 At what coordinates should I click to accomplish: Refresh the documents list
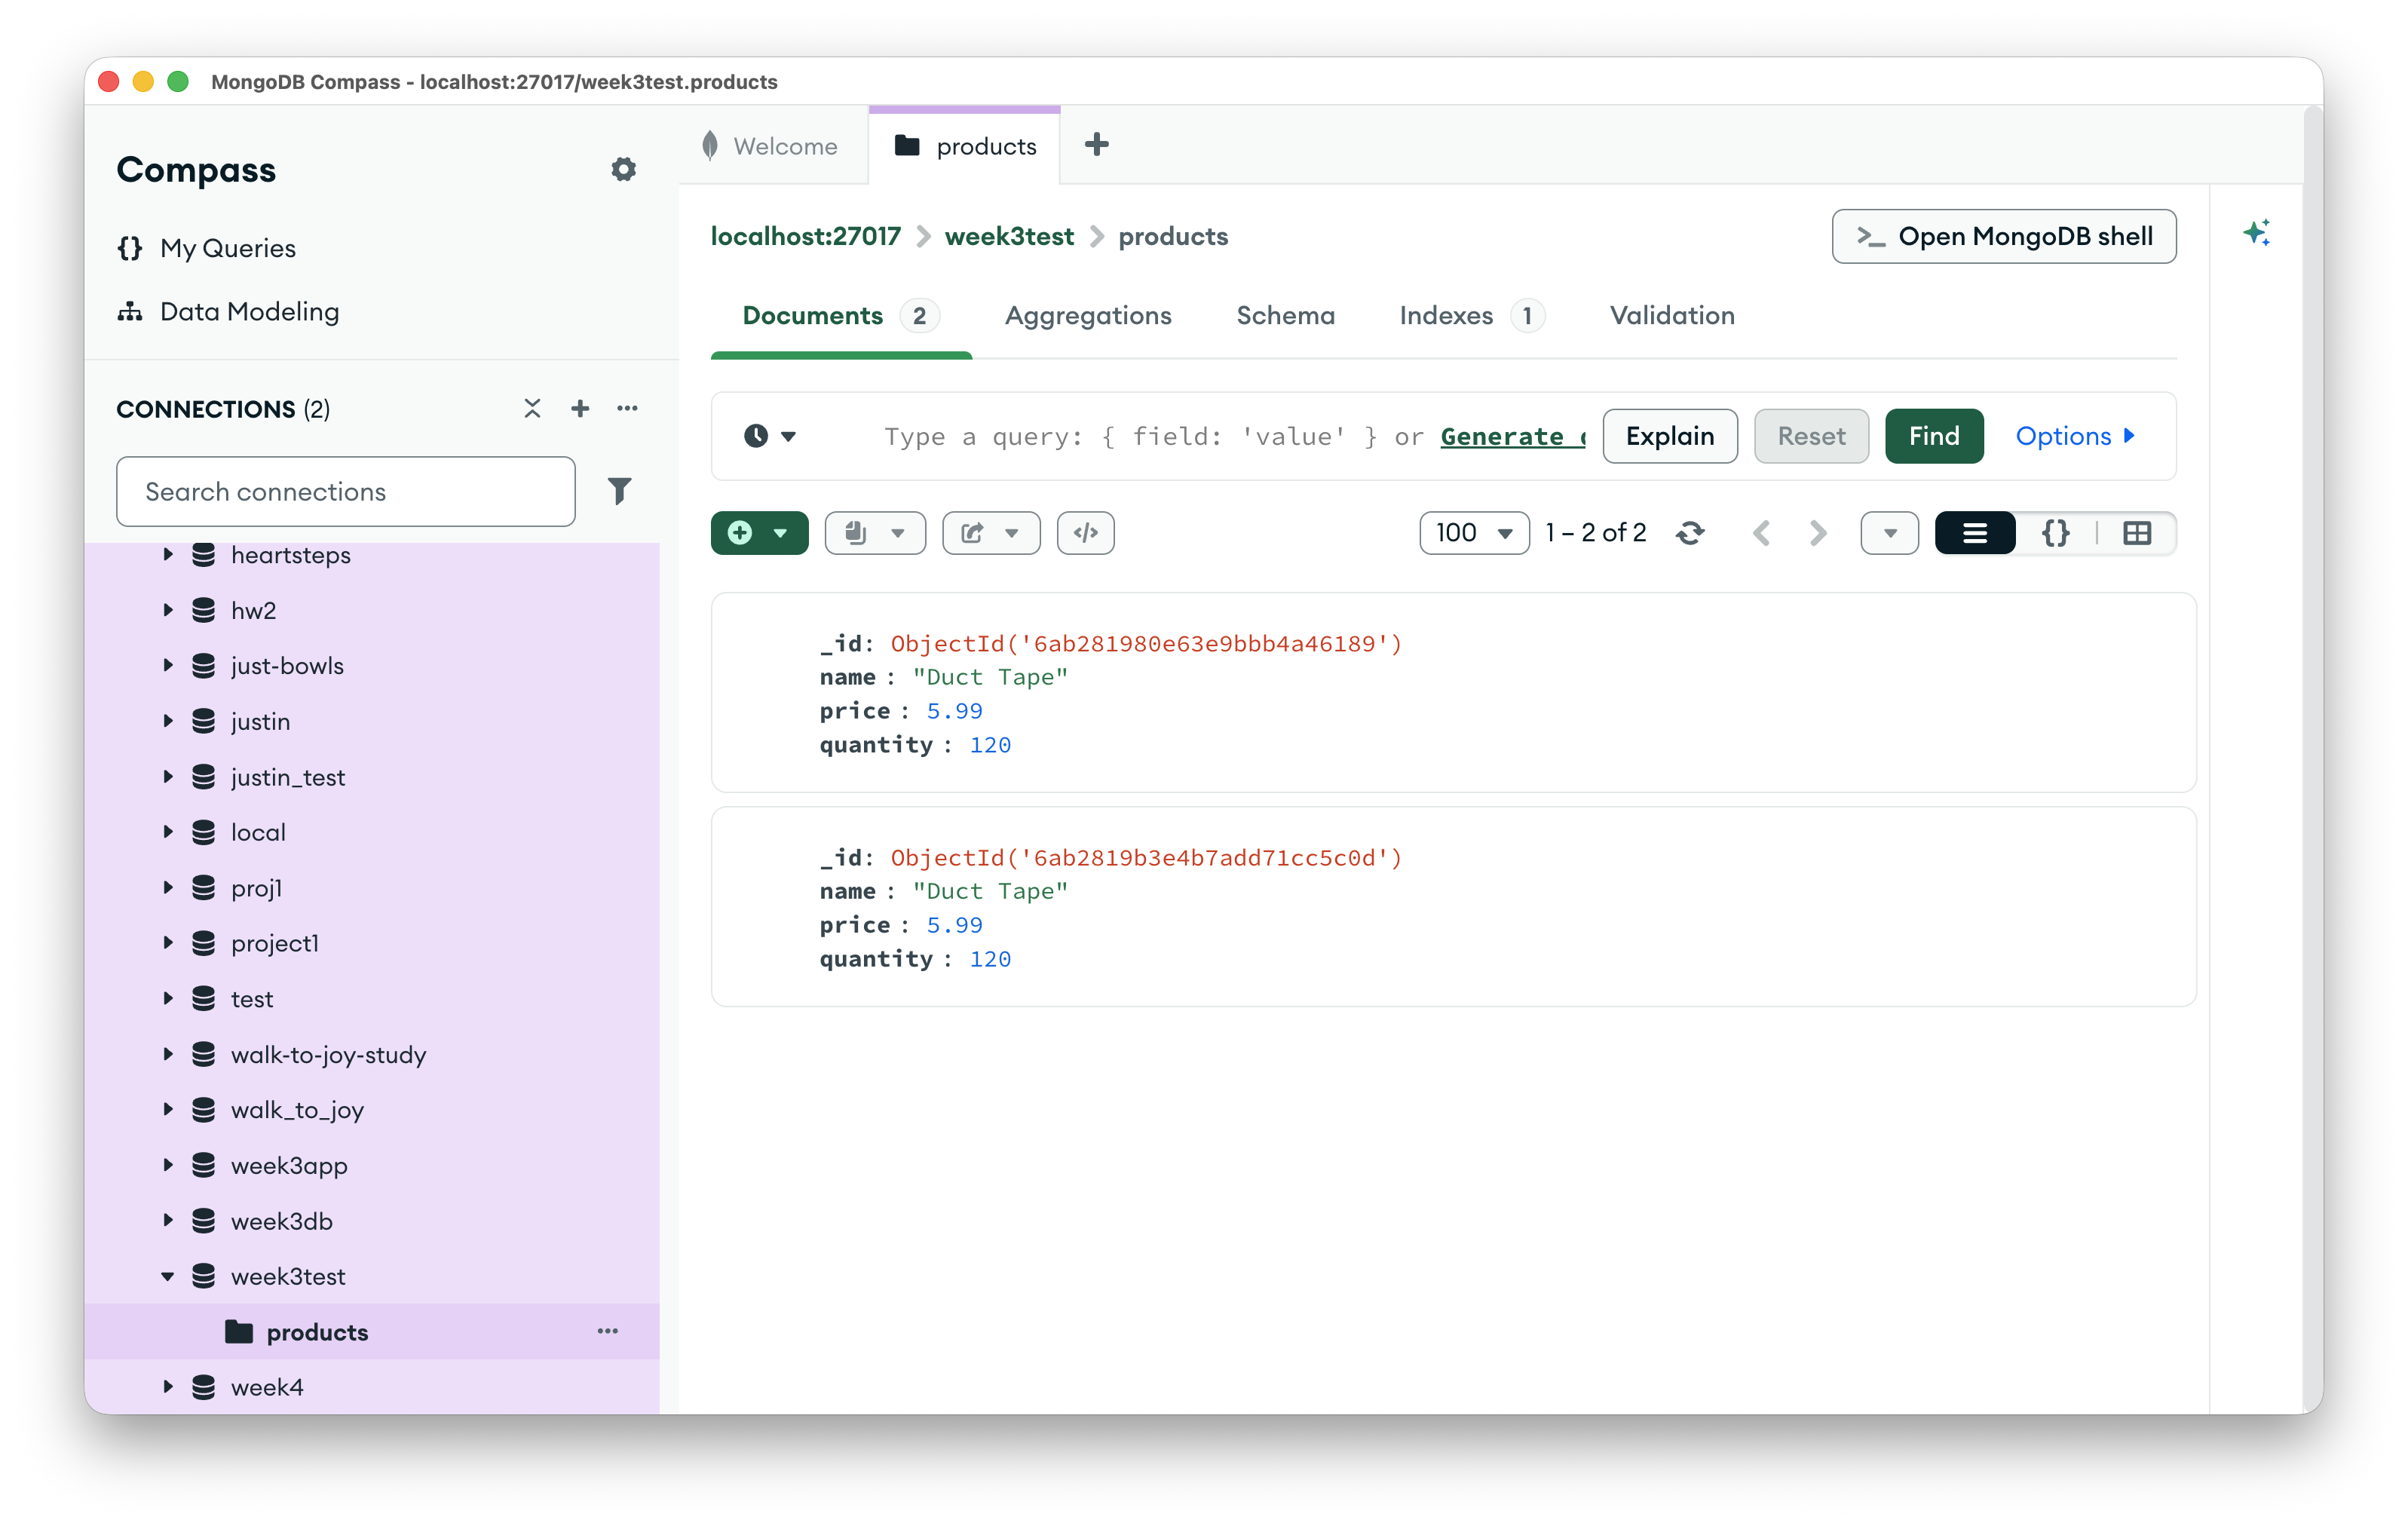pos(1690,533)
